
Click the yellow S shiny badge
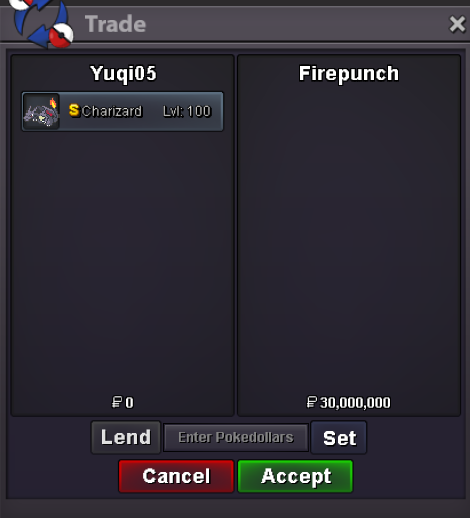pos(74,110)
